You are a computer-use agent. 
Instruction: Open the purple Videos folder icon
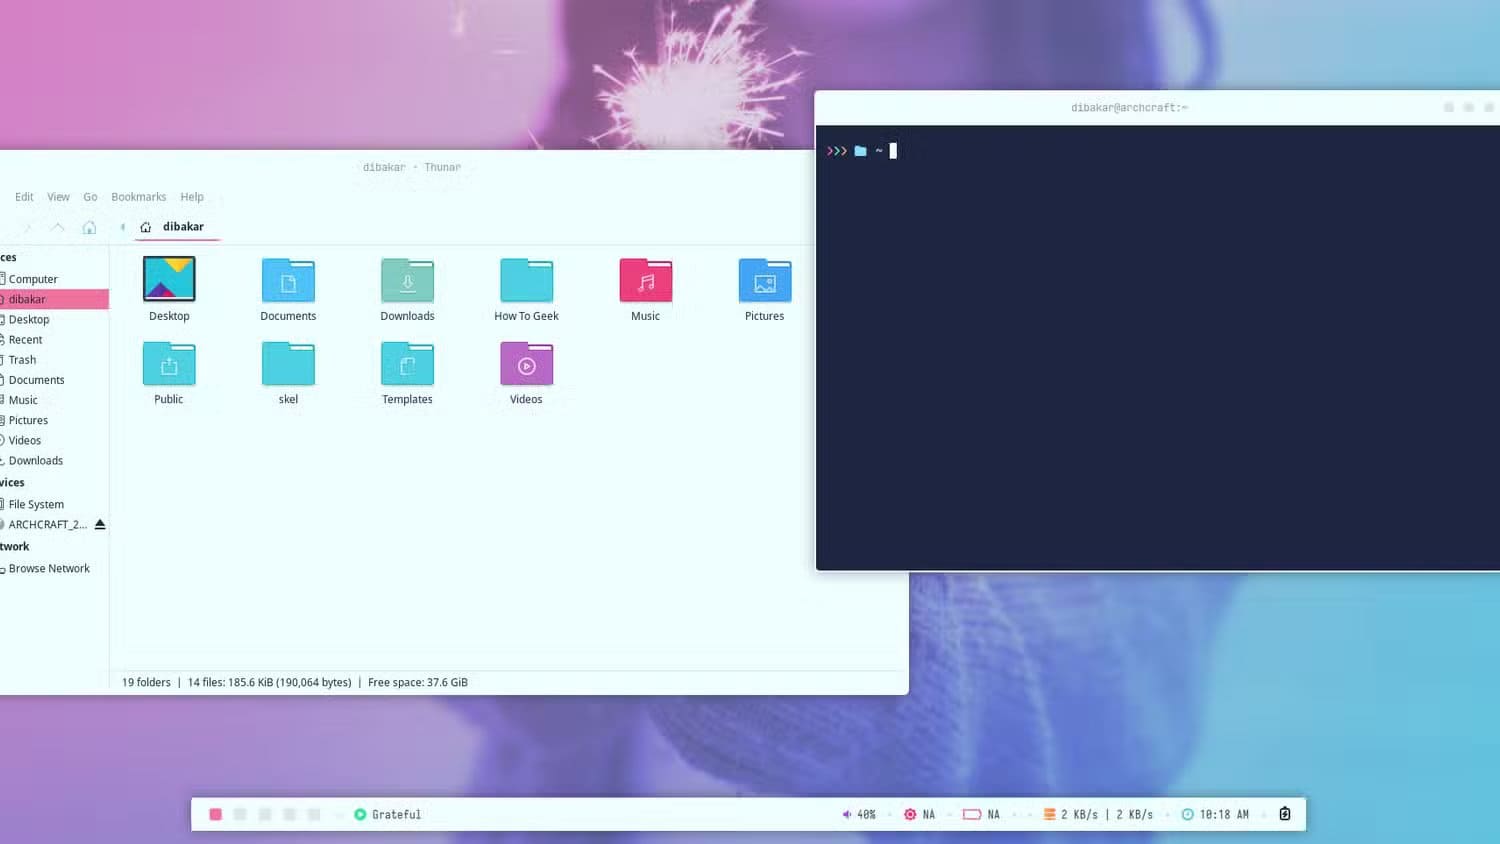(526, 363)
